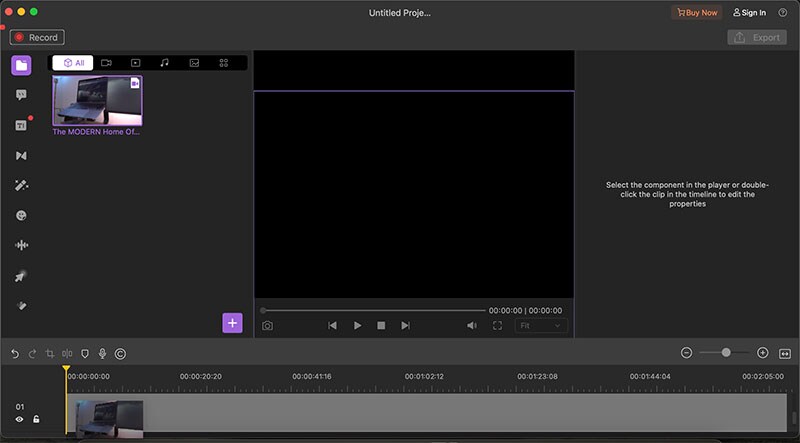This screenshot has width=800, height=443.
Task: Select the All media tab
Action: [x=73, y=63]
